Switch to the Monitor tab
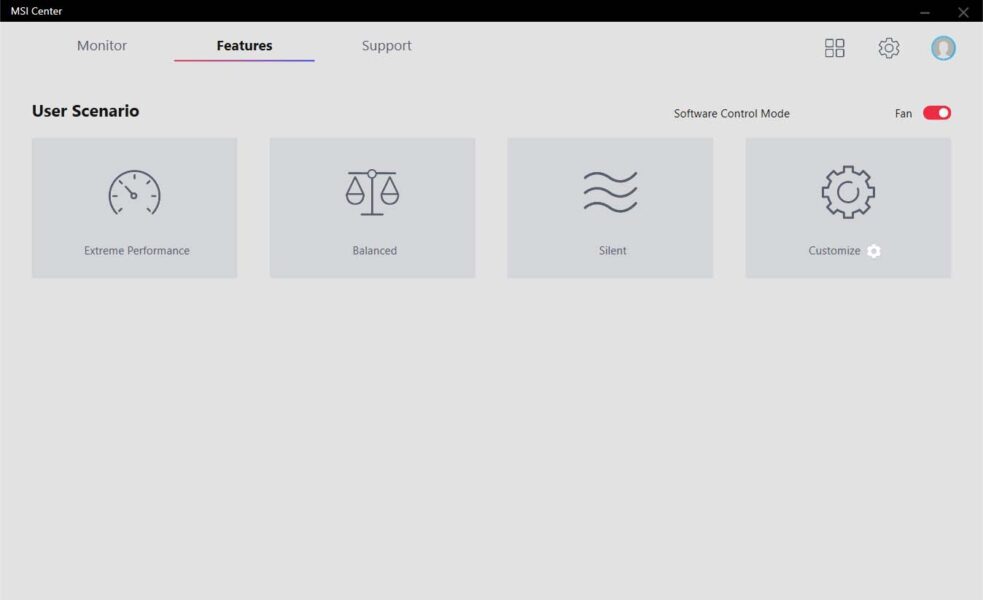This screenshot has width=983, height=600. (102, 46)
